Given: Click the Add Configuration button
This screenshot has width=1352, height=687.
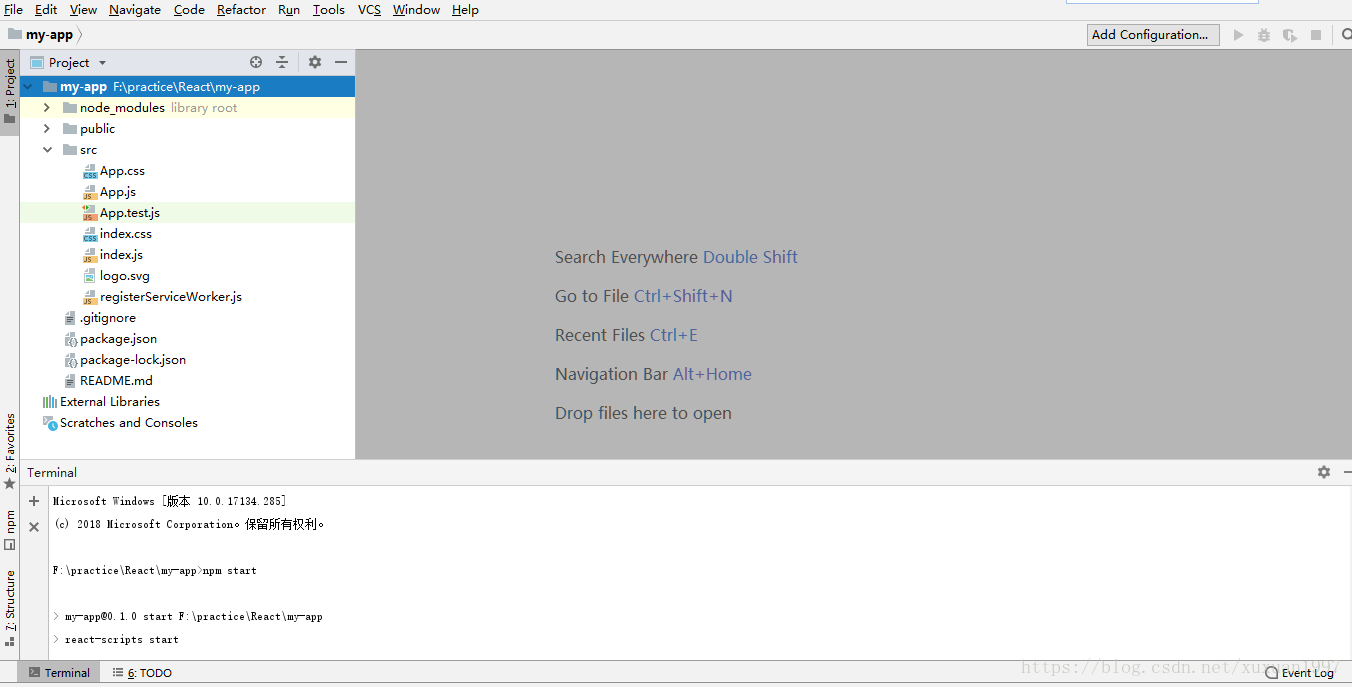Looking at the screenshot, I should click(x=1152, y=34).
